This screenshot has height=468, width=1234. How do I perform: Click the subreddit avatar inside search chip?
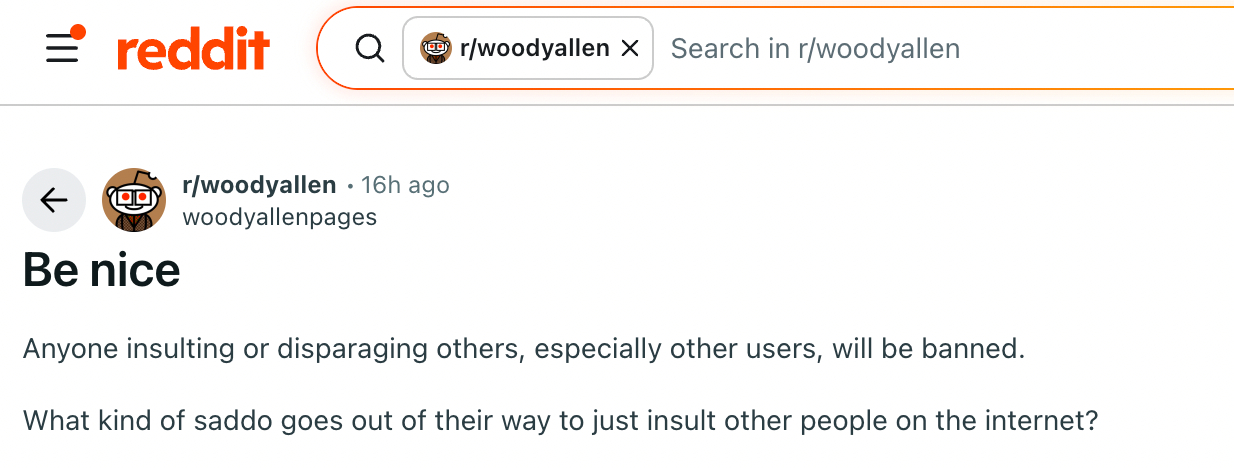point(435,48)
